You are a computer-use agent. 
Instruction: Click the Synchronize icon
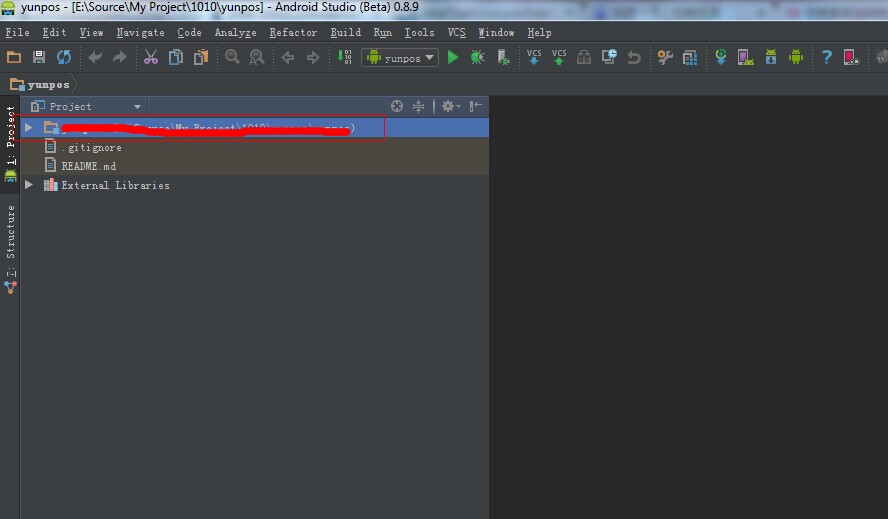coord(63,57)
